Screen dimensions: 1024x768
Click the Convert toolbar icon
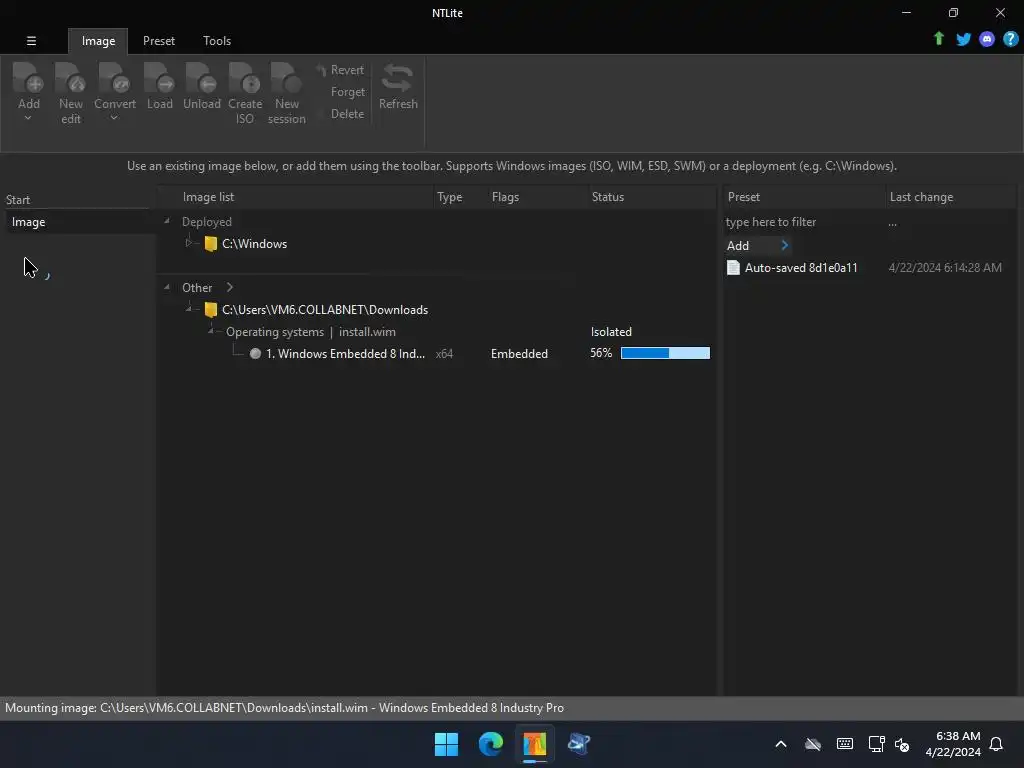click(x=114, y=78)
